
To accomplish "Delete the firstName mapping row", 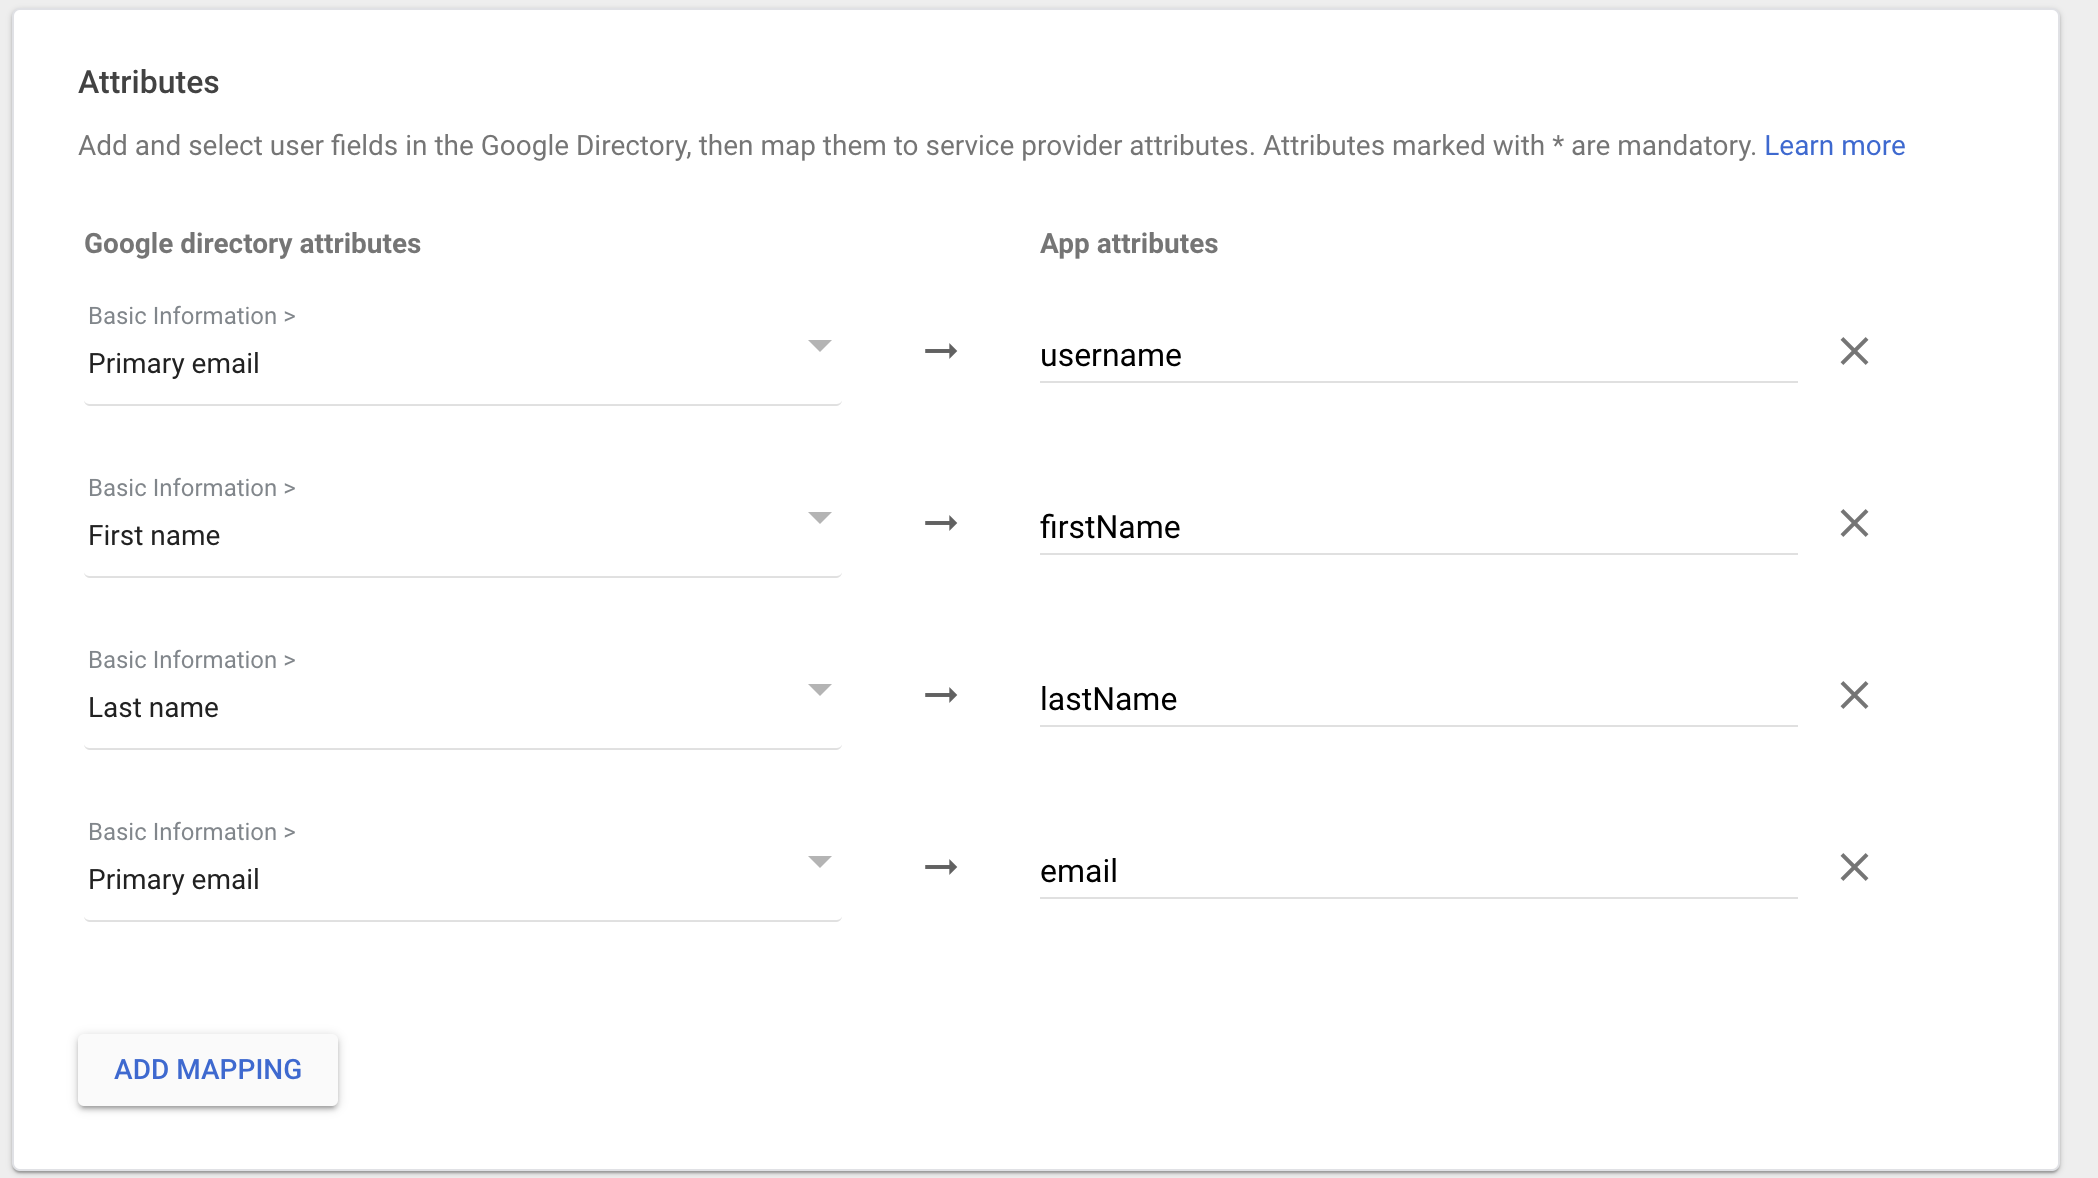I will tap(1854, 523).
